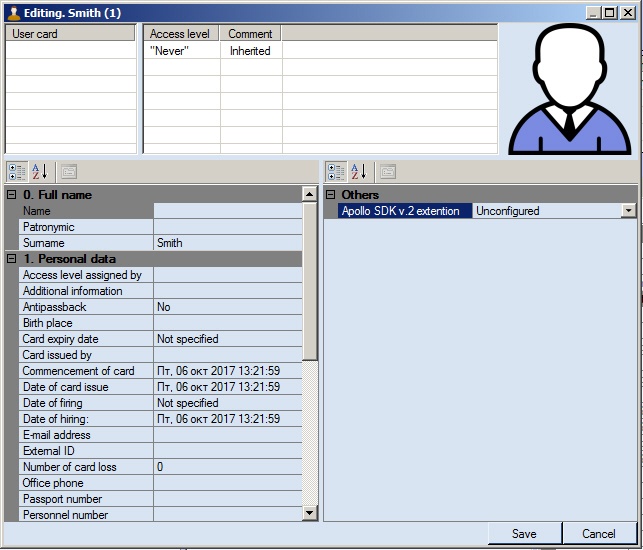Minimize the Editing Smith window

[x=592, y=13]
